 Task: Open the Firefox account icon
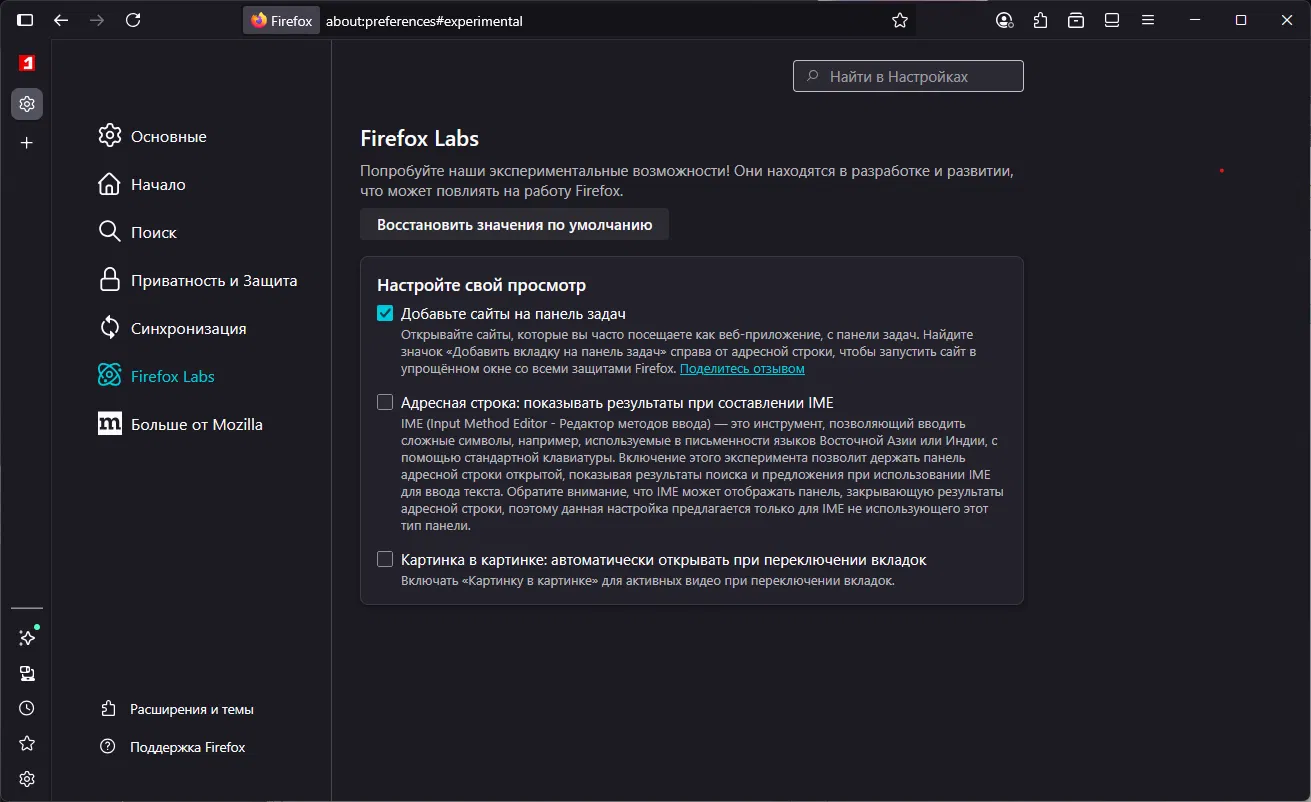[x=1005, y=20]
